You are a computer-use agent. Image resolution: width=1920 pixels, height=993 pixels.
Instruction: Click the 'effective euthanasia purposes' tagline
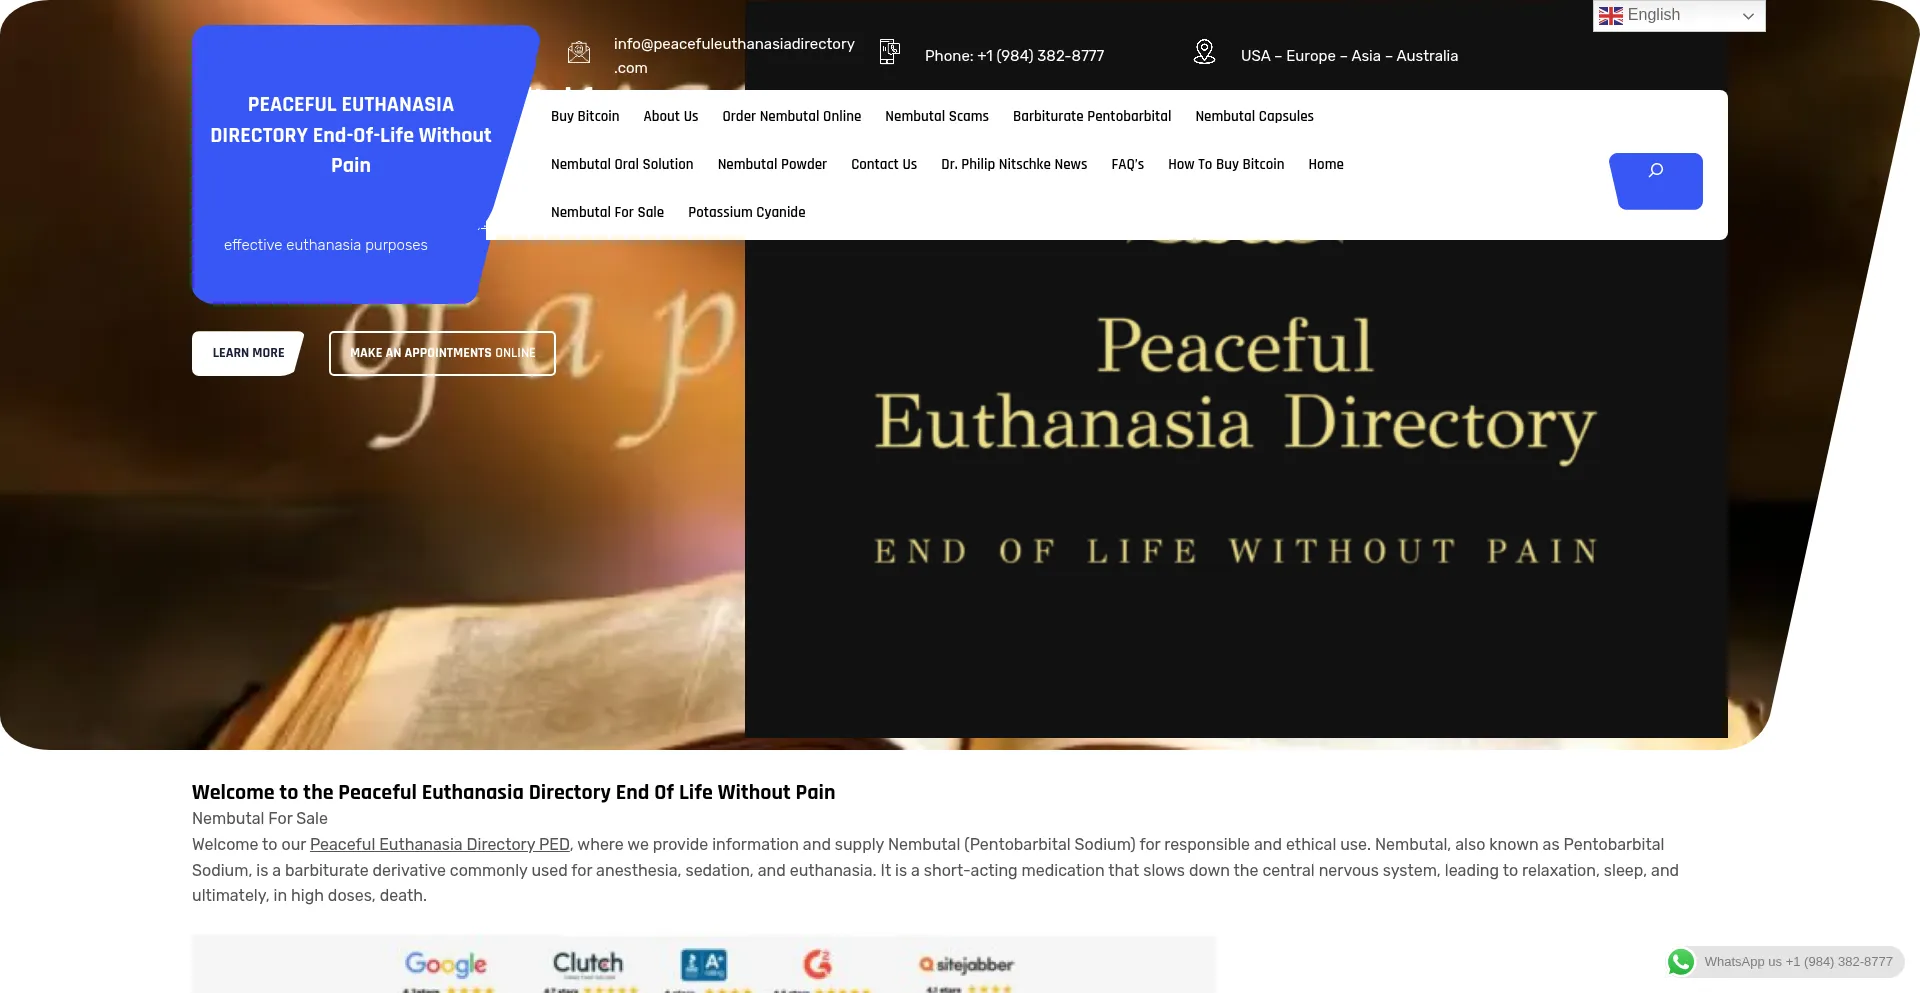tap(326, 245)
